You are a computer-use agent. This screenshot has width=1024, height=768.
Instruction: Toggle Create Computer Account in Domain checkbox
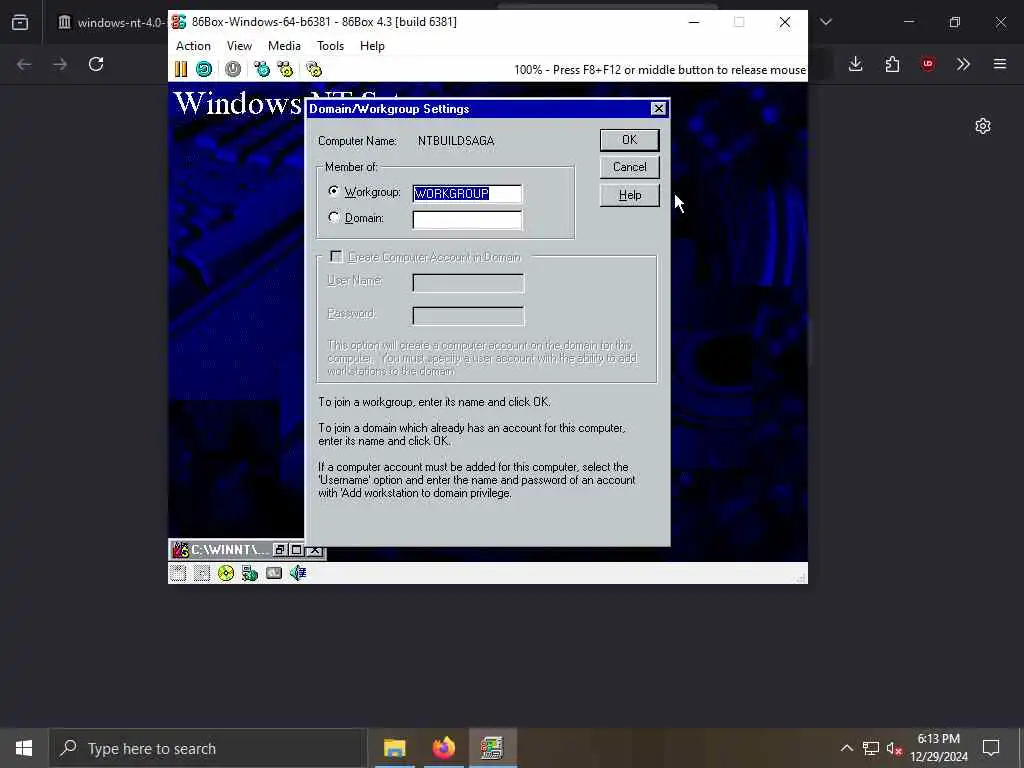[336, 257]
